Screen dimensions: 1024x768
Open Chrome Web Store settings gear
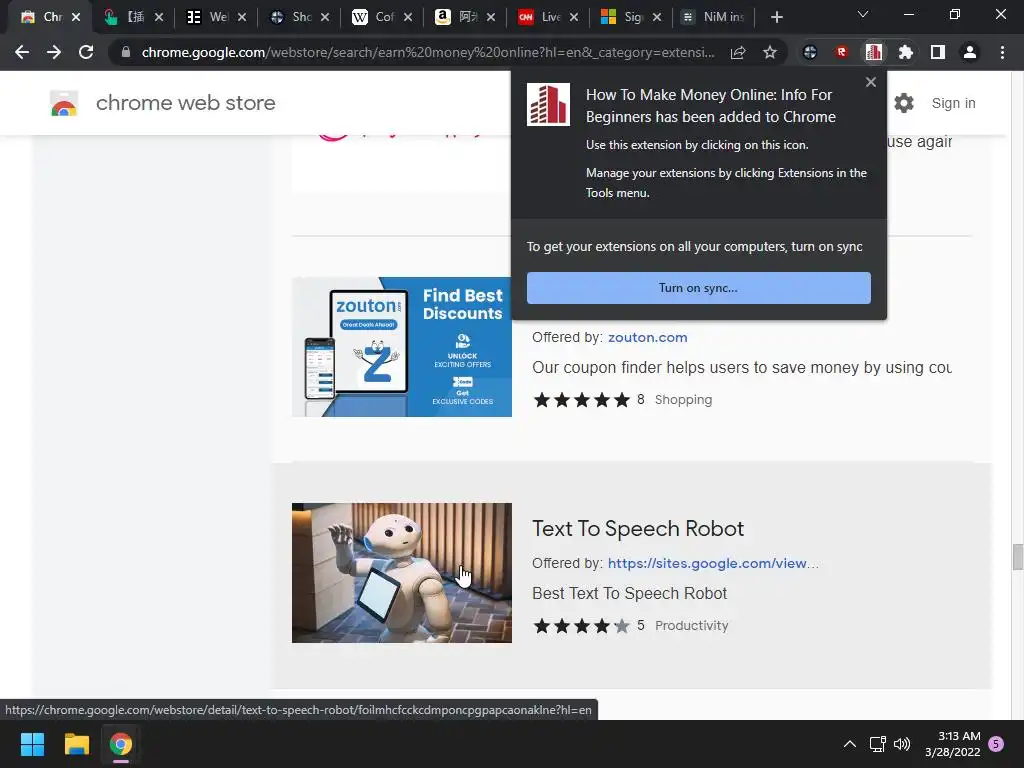click(x=904, y=103)
